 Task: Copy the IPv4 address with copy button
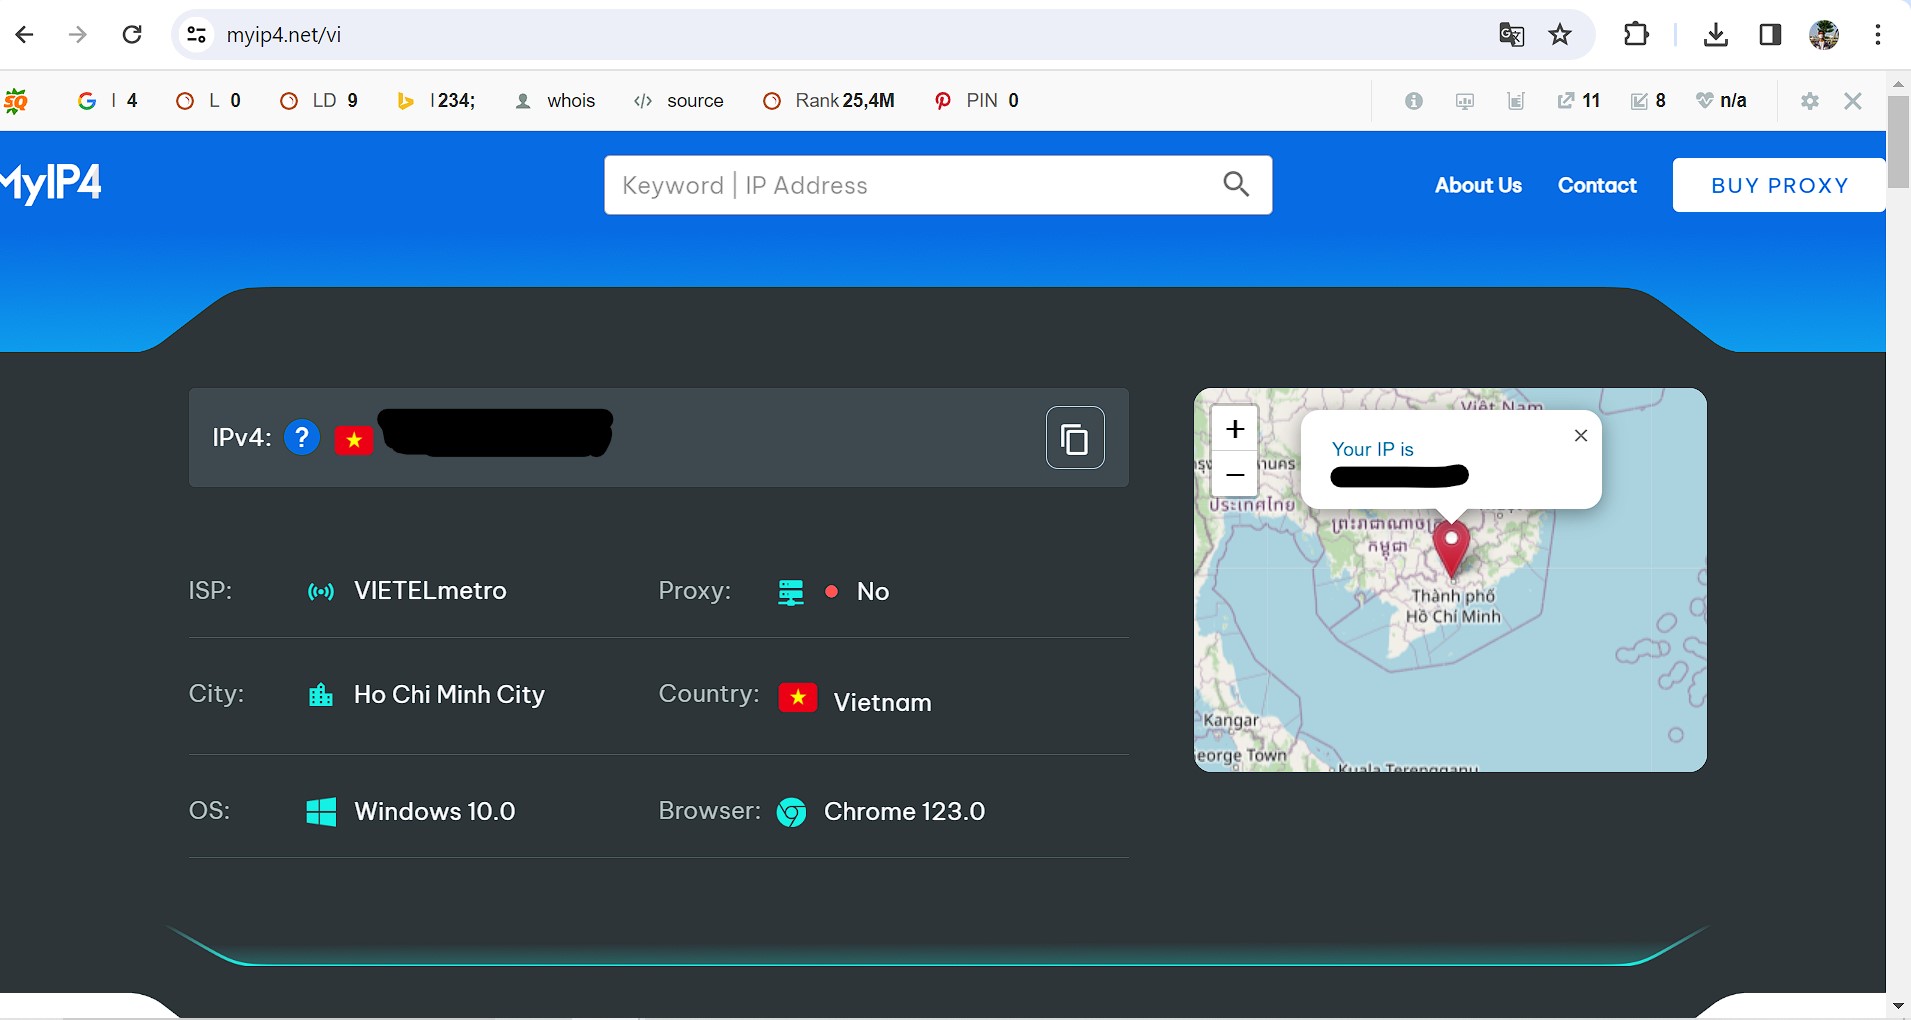[1075, 437]
